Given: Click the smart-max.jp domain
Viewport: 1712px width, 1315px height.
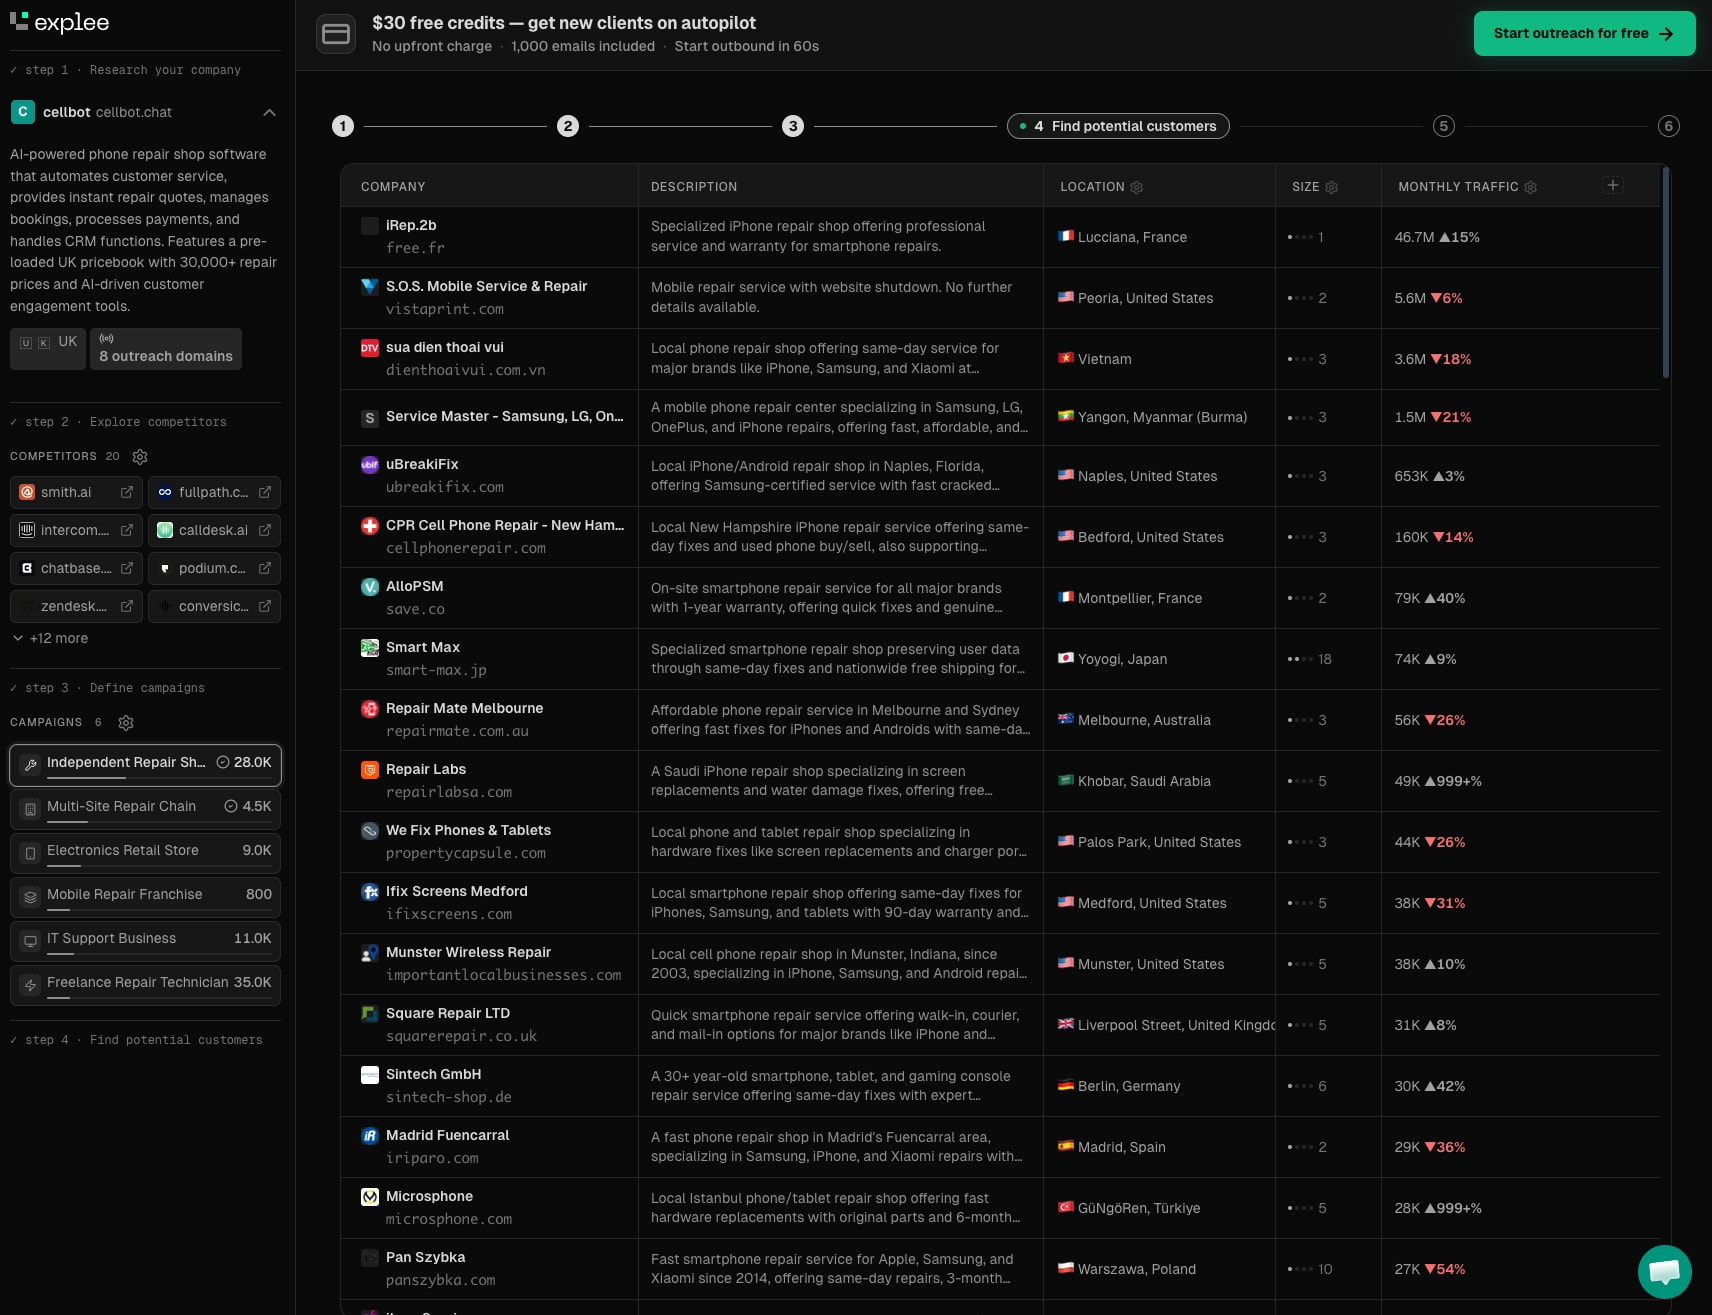Looking at the screenshot, I should [436, 670].
